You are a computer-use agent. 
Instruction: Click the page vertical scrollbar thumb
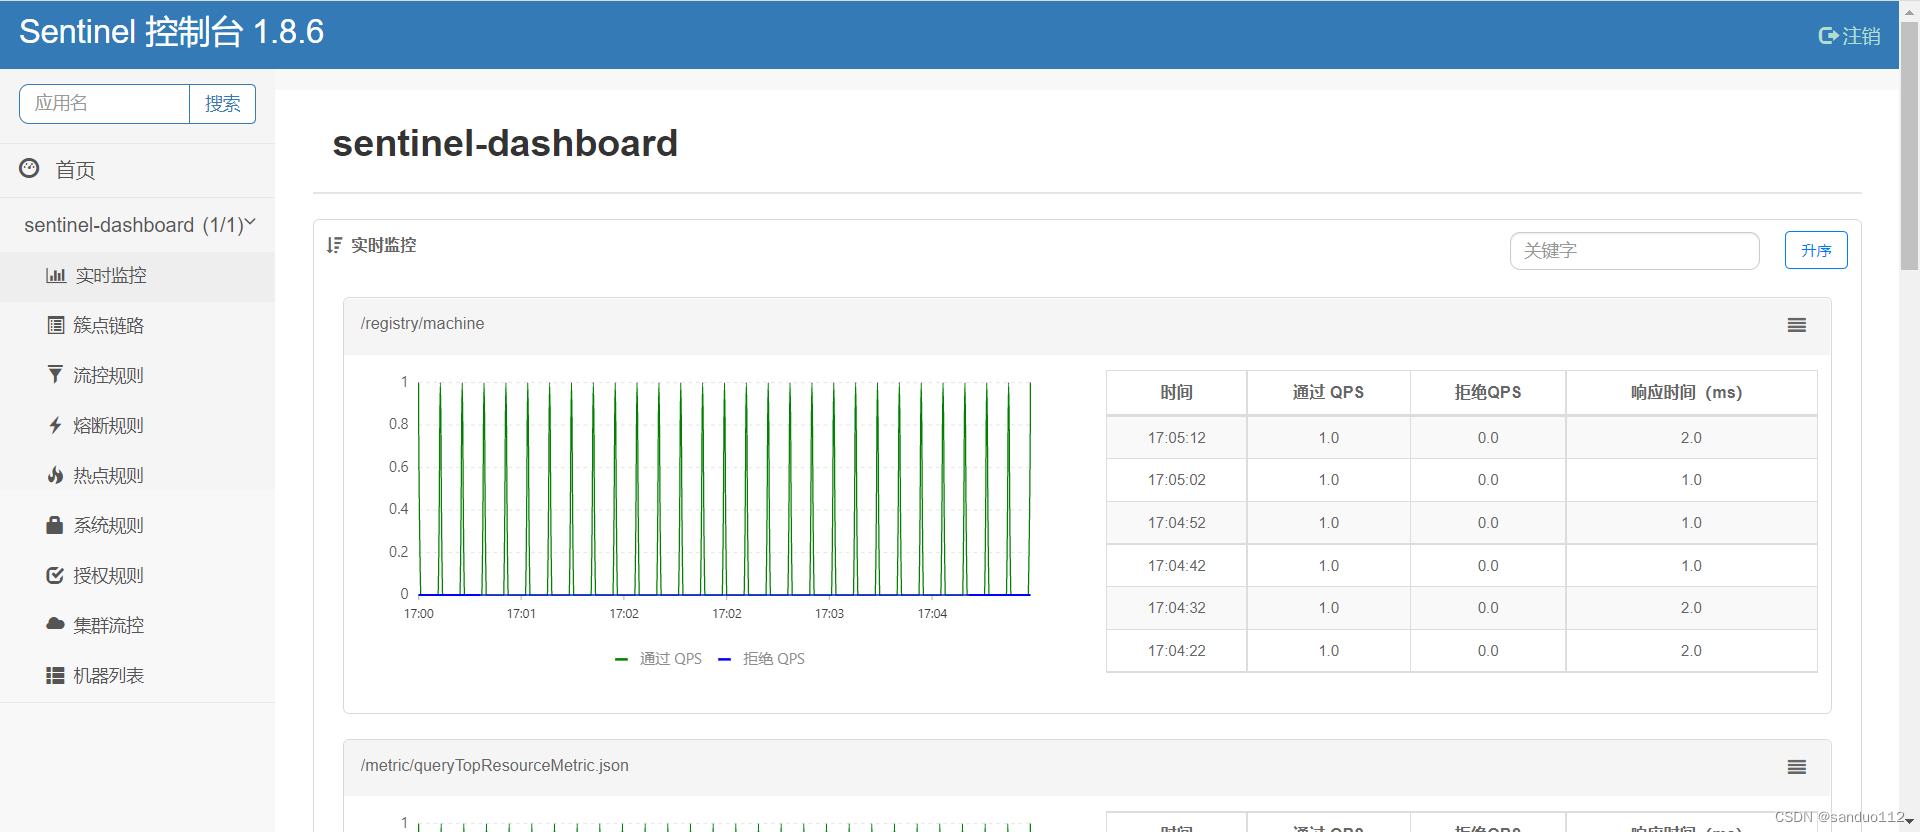[x=1909, y=145]
